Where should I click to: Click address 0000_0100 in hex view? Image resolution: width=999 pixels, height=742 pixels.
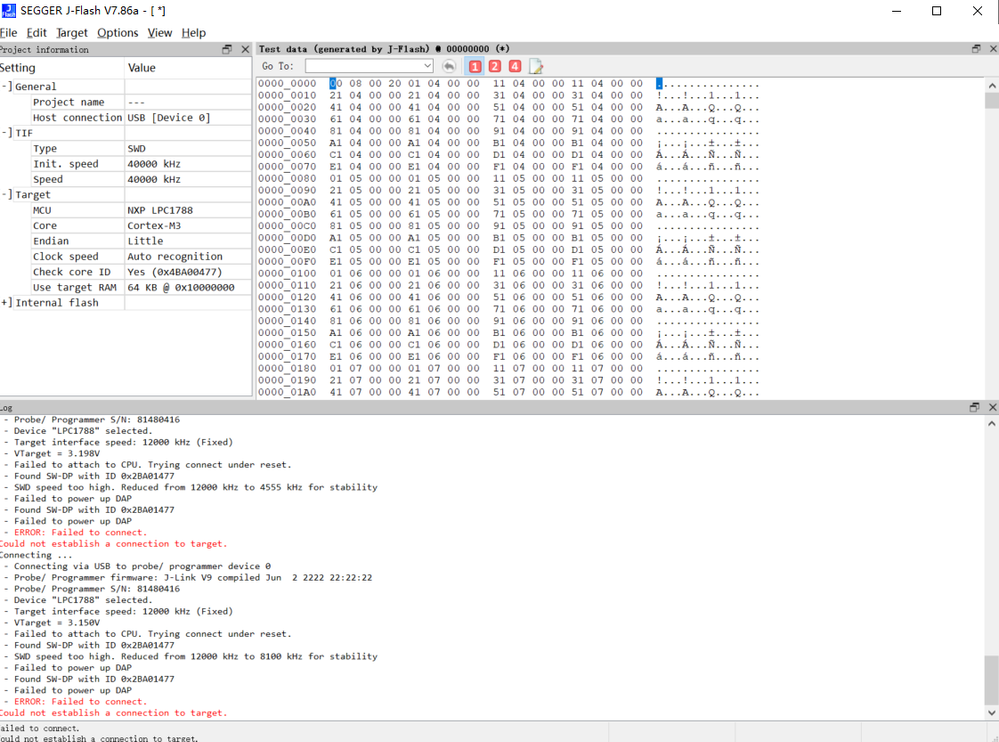pos(287,273)
